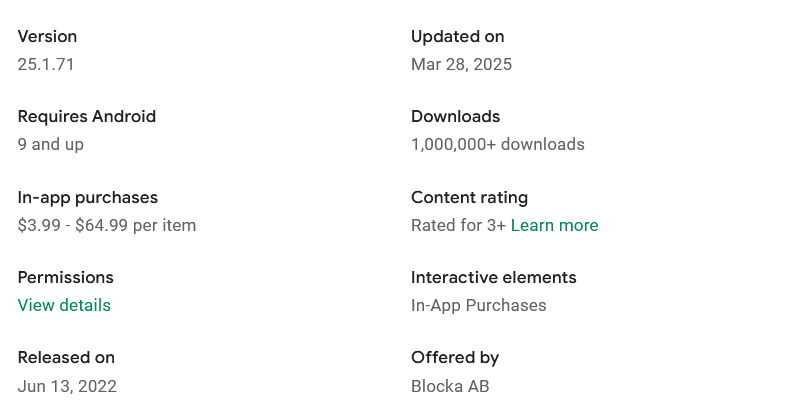This screenshot has width=787, height=416.
Task: Click the Version heading
Action: (x=47, y=36)
